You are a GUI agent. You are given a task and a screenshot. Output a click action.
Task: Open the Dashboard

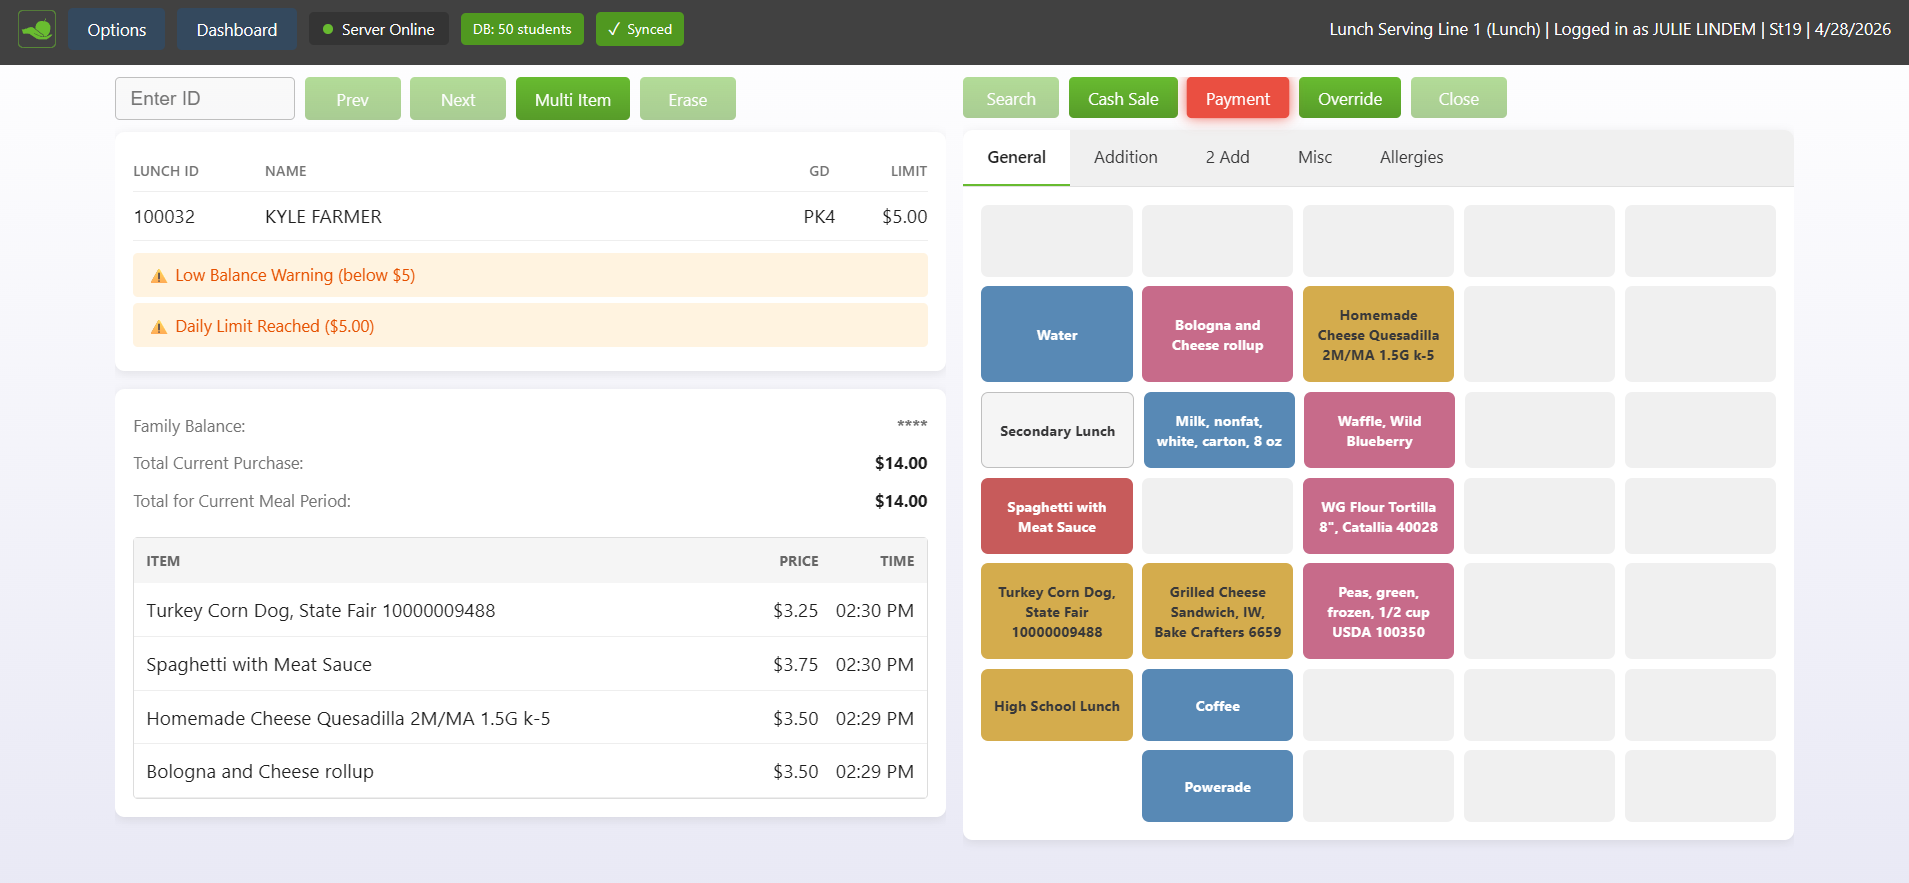237,30
